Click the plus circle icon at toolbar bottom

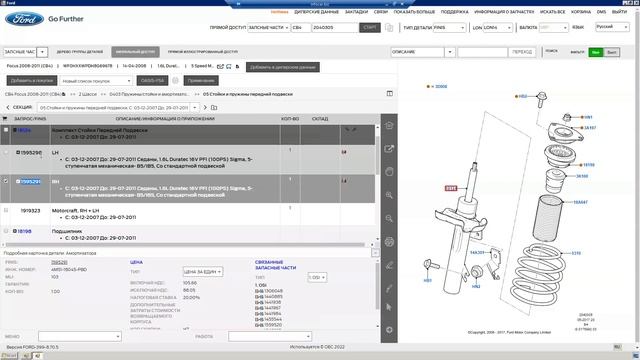(x=389, y=329)
